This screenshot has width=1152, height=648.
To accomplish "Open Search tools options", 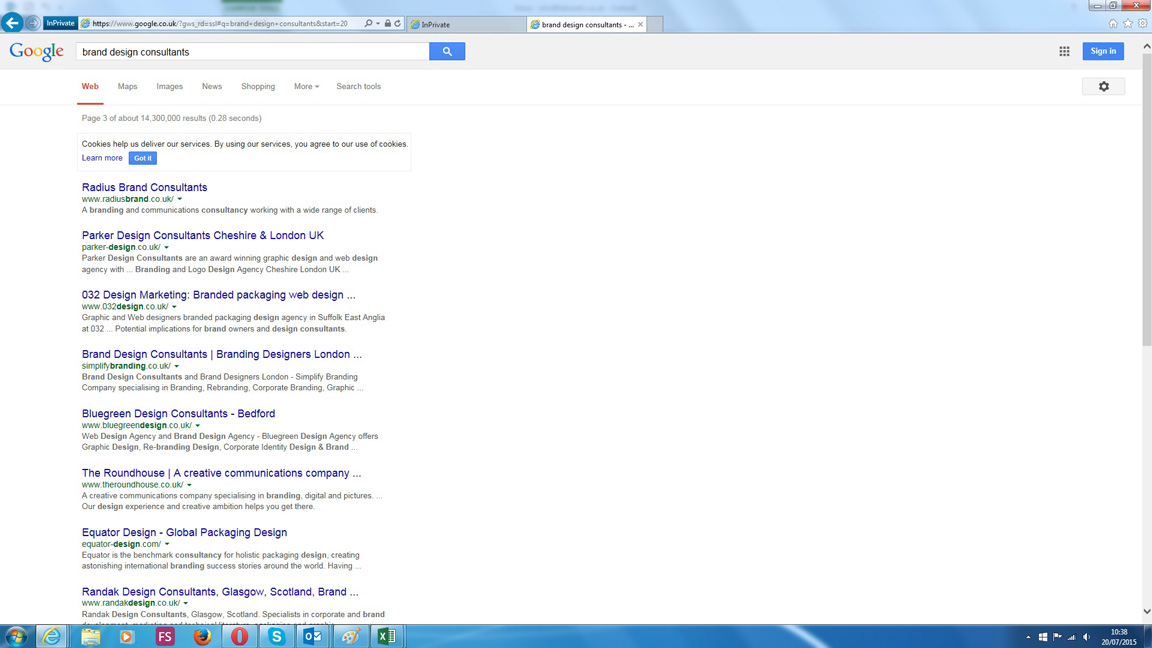I will [358, 87].
